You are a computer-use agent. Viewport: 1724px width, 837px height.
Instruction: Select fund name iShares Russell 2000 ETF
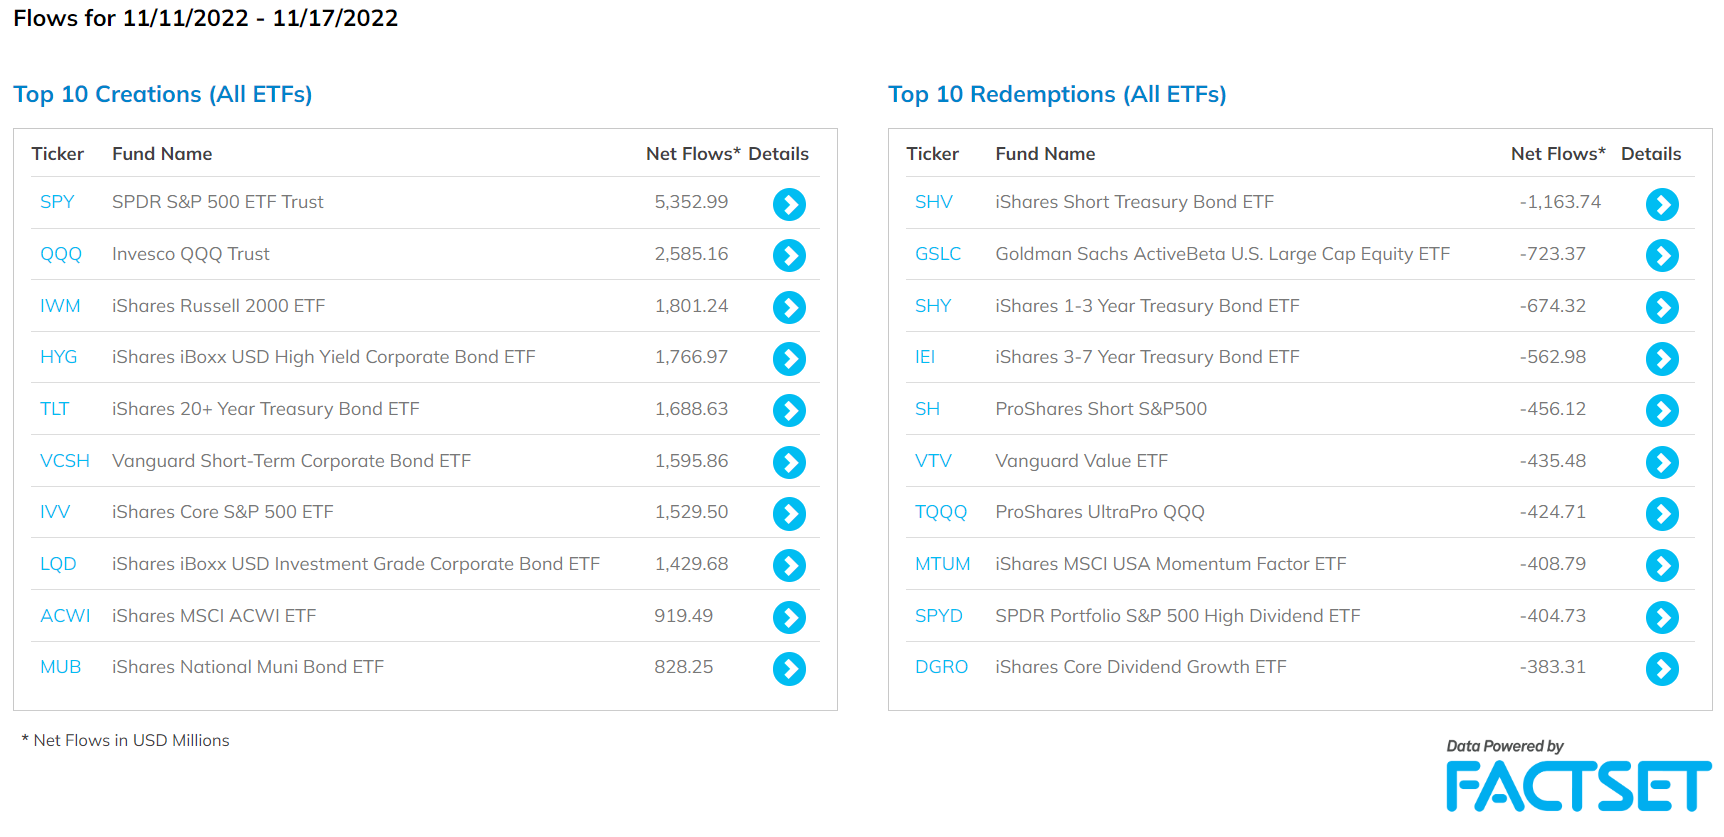[219, 306]
